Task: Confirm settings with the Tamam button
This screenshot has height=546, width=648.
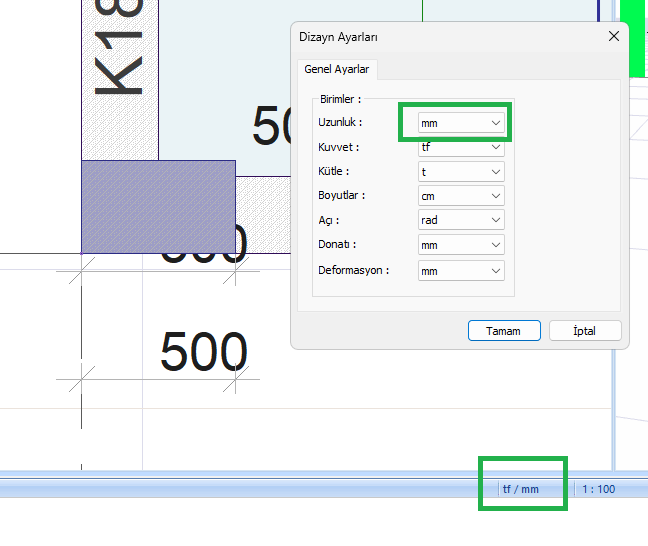Action: pos(504,330)
